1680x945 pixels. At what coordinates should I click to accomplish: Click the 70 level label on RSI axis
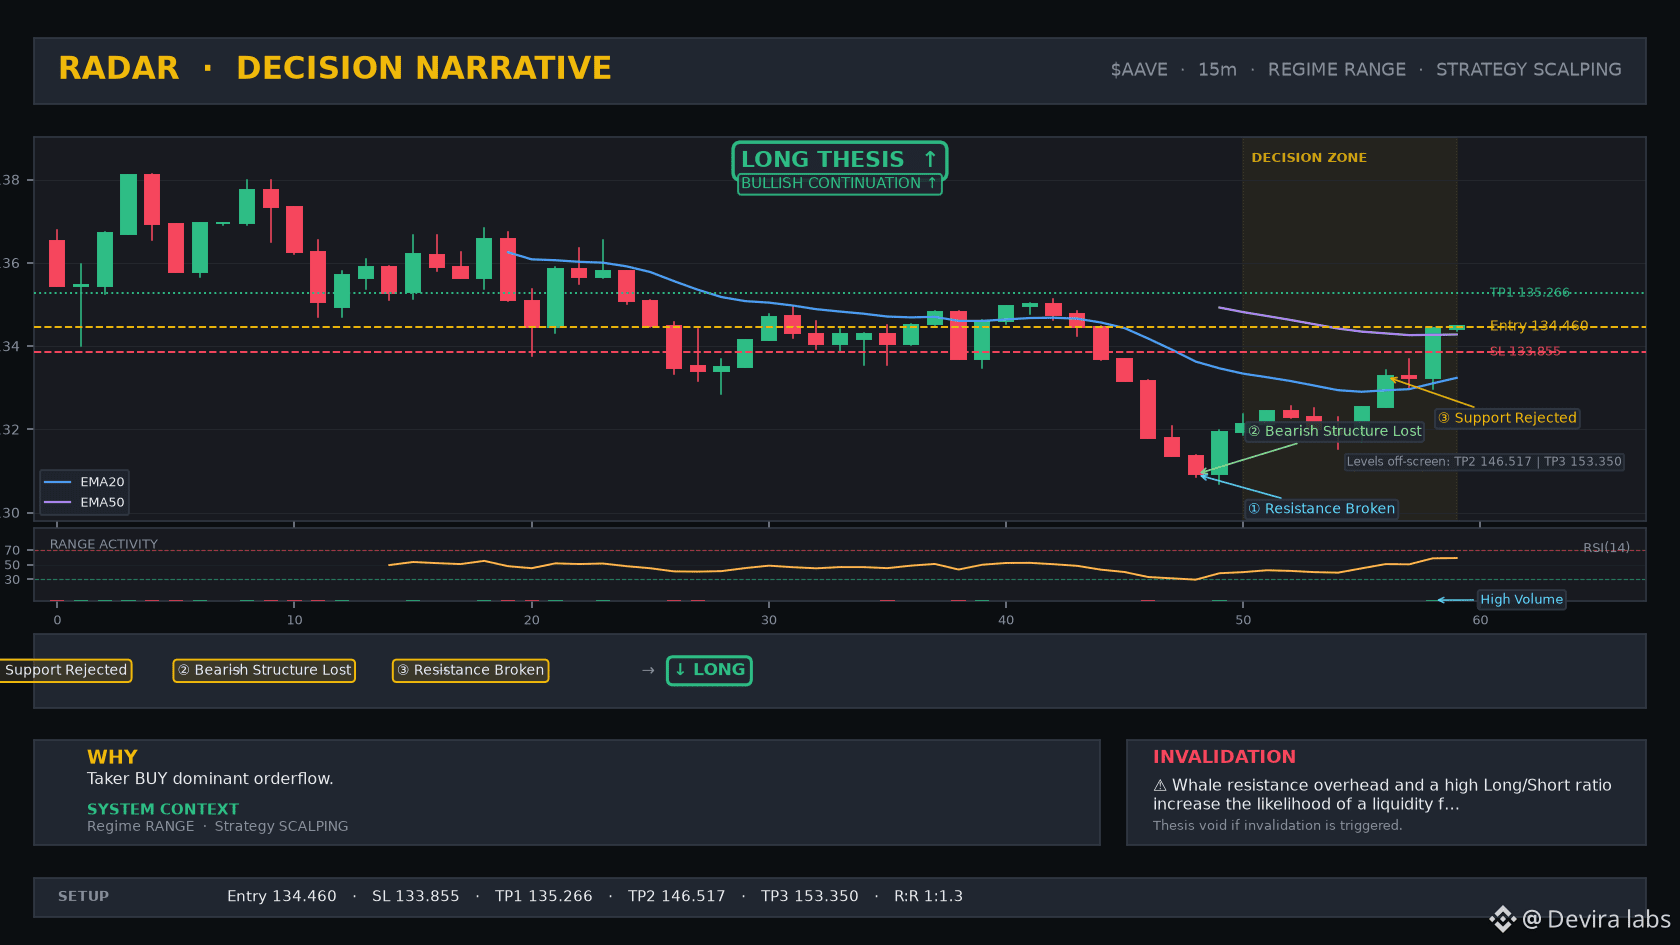click(x=12, y=551)
